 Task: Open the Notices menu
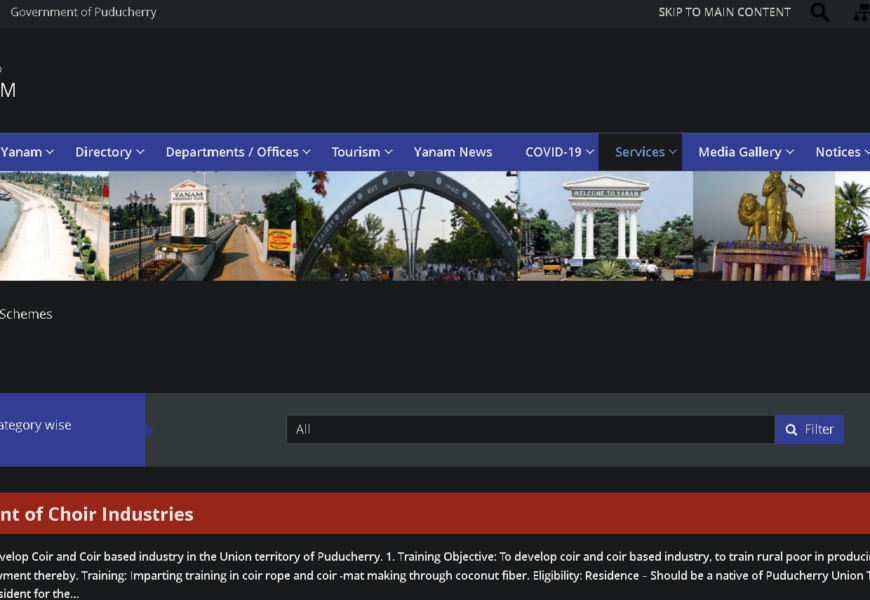pyautogui.click(x=840, y=152)
